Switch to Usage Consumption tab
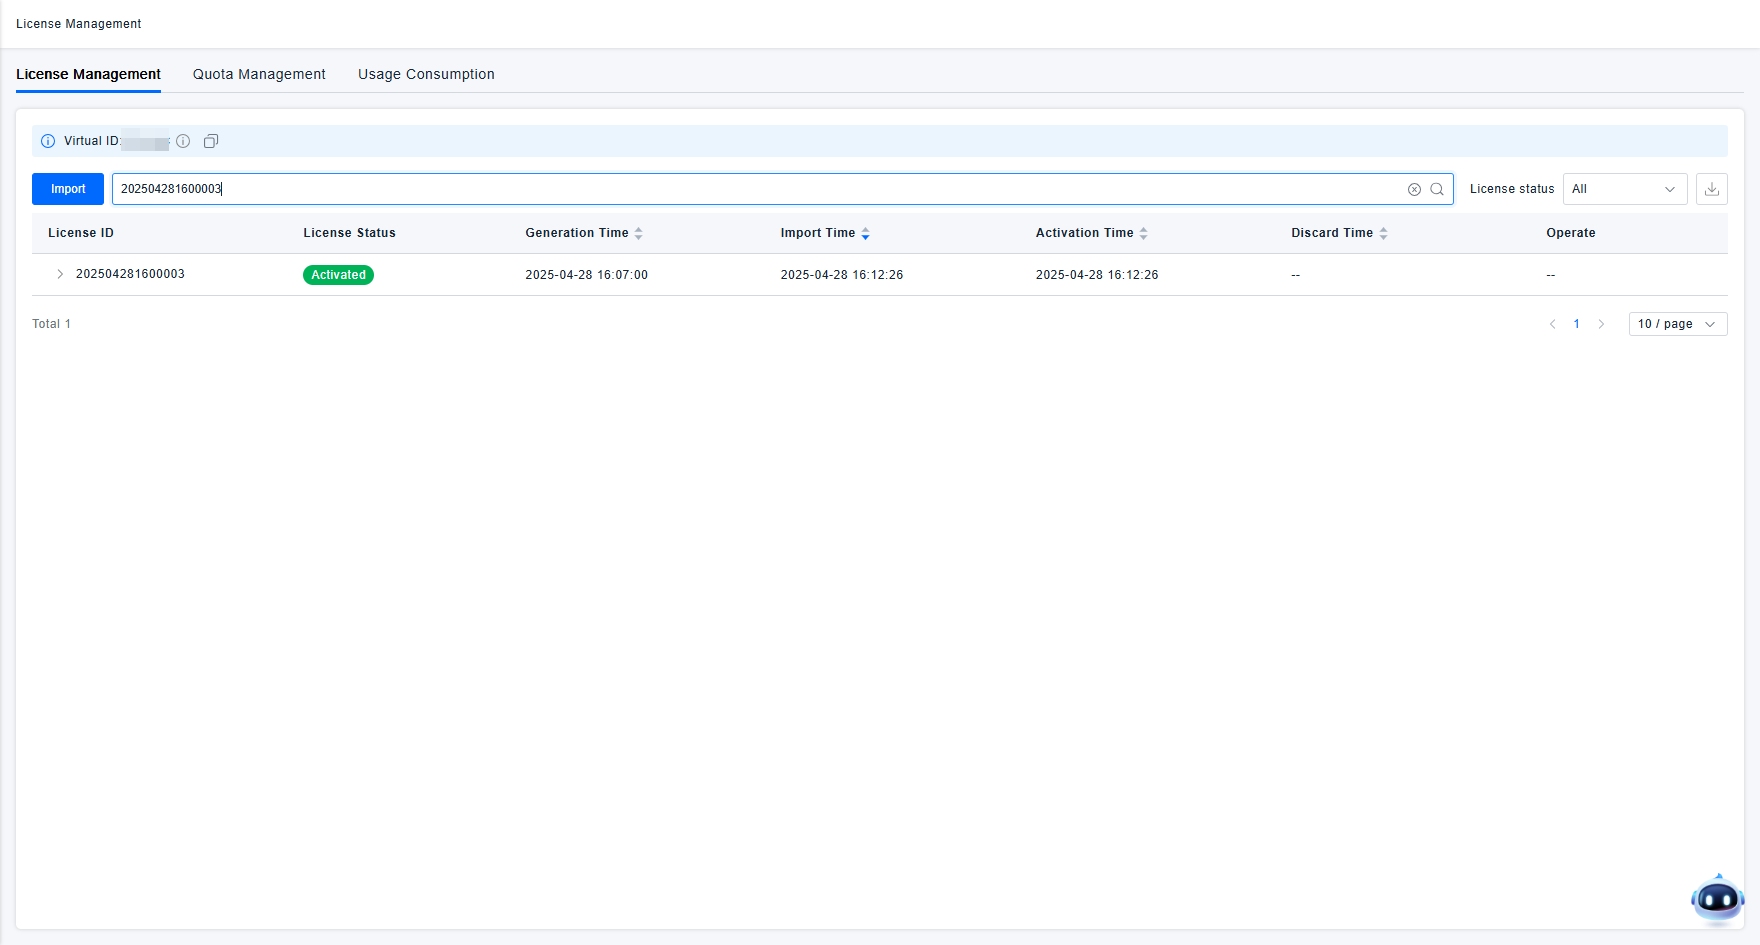Viewport: 1760px width, 945px height. 426,74
